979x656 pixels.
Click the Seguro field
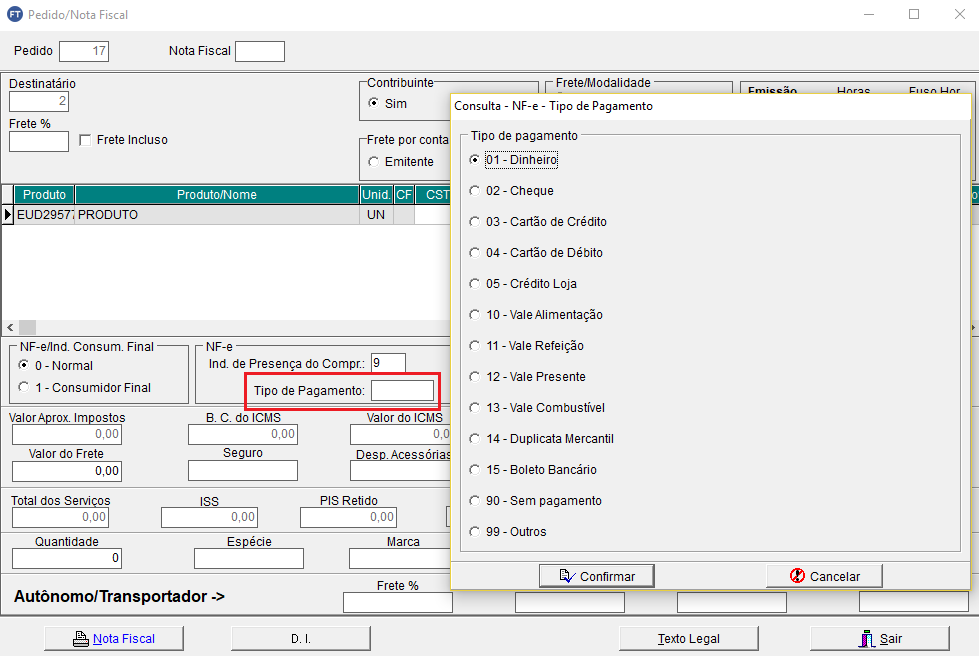tap(243, 471)
